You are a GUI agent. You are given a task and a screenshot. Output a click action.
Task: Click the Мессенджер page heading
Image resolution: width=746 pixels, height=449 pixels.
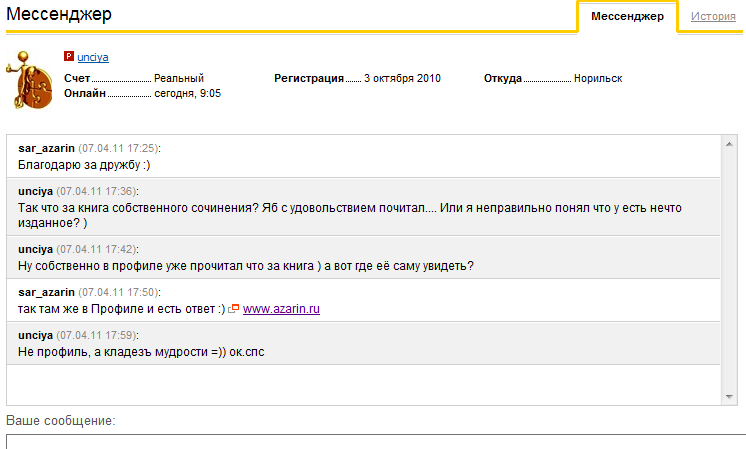click(x=59, y=15)
